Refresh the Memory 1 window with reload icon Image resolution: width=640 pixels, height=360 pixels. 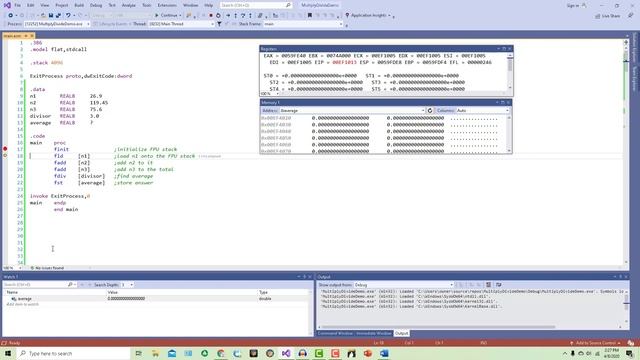tap(430, 111)
